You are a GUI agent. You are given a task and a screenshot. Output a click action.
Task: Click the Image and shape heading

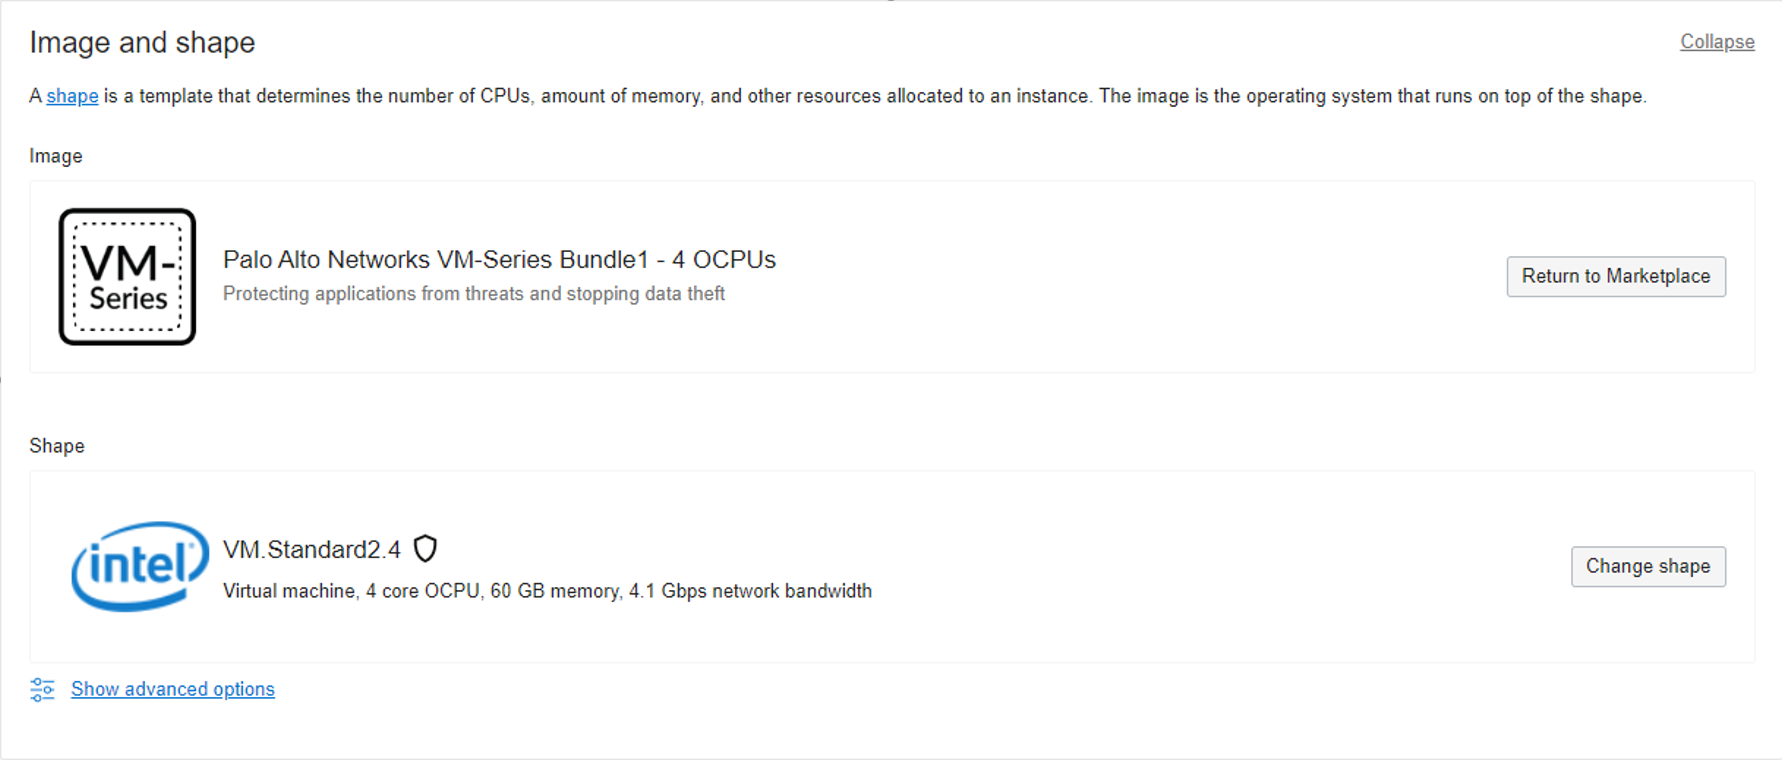point(142,42)
